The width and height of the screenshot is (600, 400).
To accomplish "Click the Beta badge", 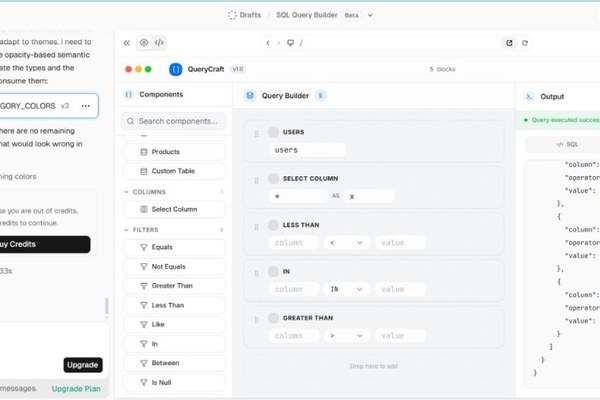I will pyautogui.click(x=351, y=15).
